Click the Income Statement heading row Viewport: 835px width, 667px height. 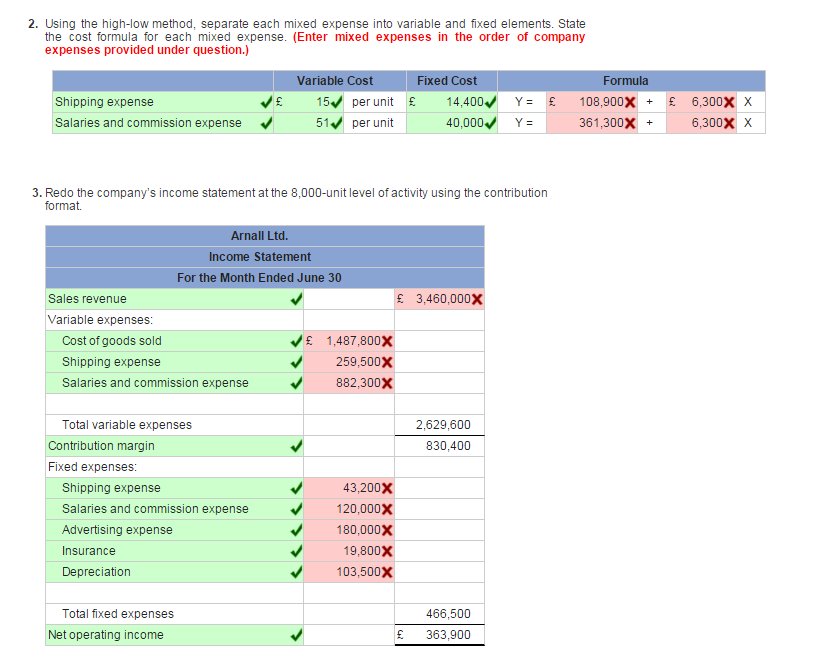[265, 257]
